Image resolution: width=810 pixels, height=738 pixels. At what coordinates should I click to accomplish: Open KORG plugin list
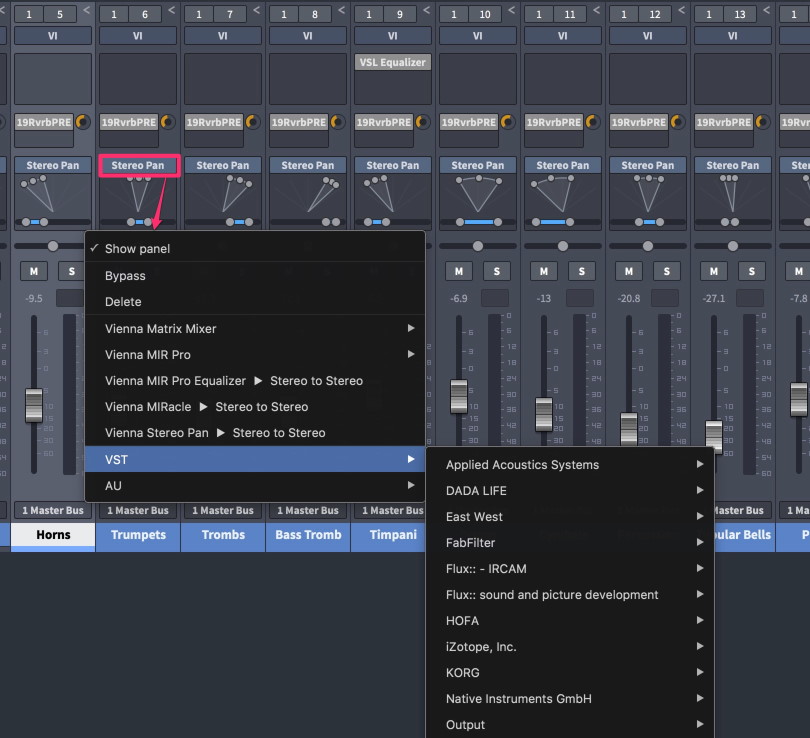[x=570, y=672]
